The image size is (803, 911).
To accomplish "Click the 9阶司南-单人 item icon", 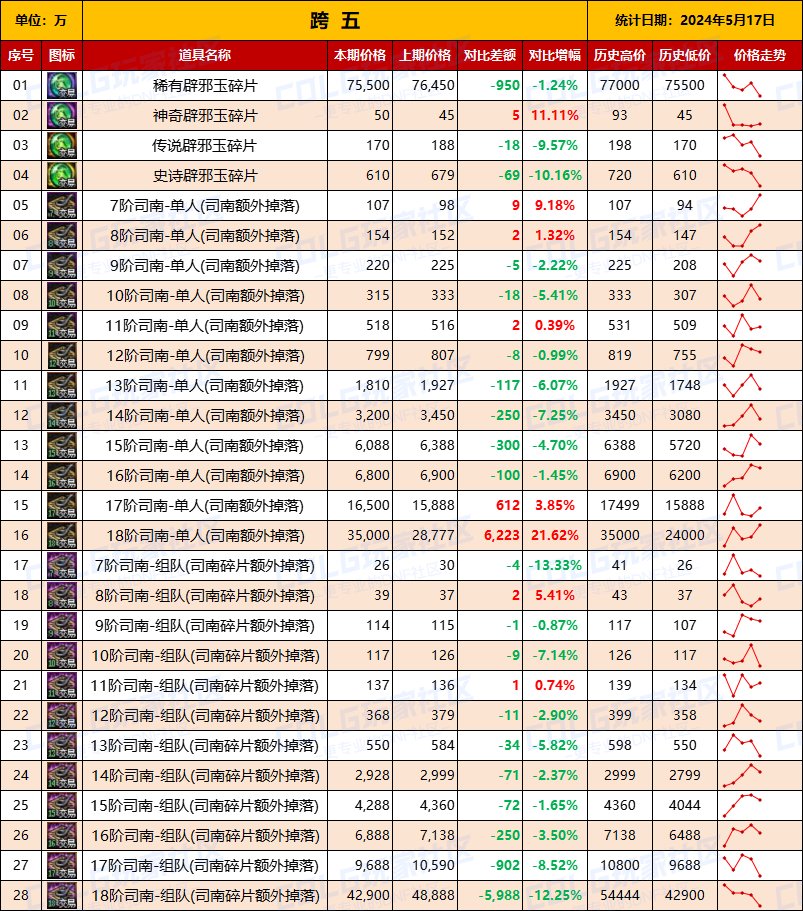I will (62, 266).
